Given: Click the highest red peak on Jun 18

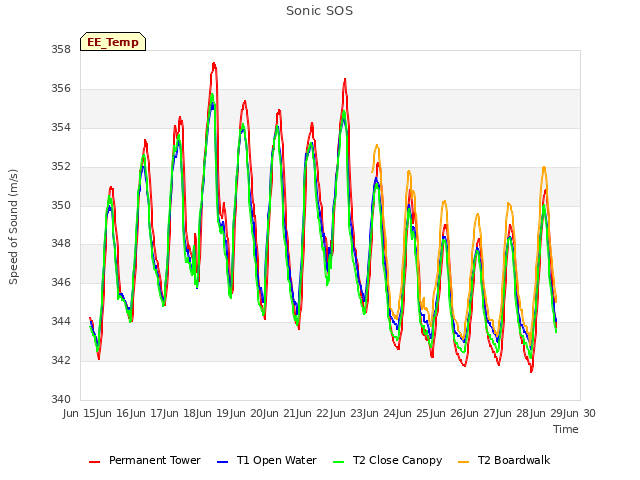Looking at the screenshot, I should (x=214, y=64).
